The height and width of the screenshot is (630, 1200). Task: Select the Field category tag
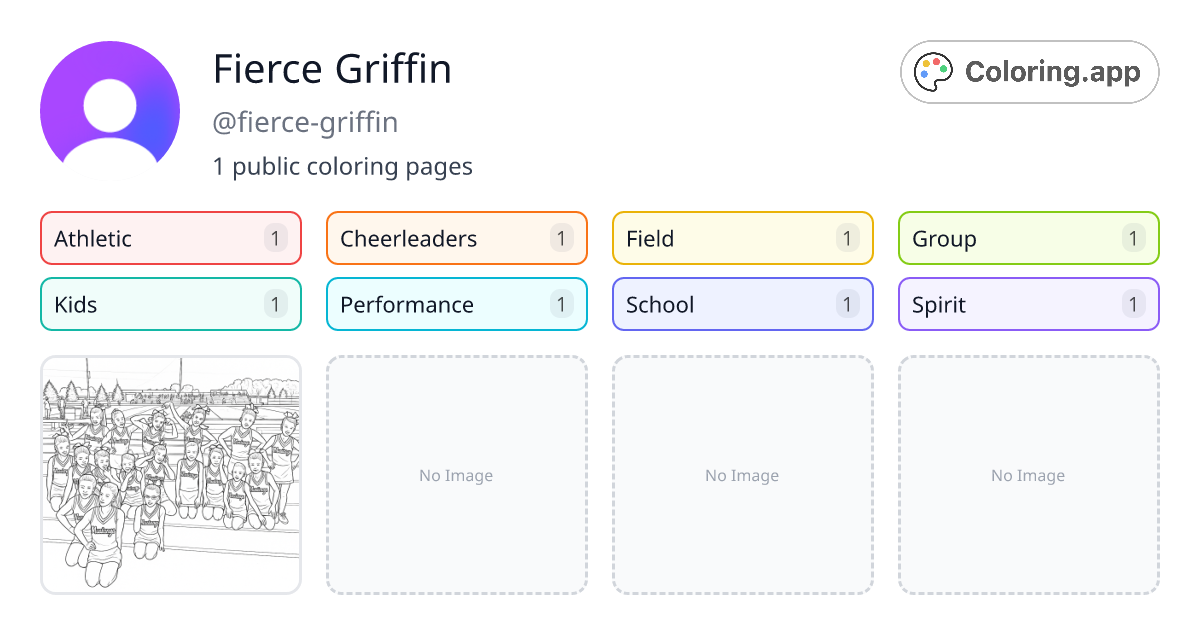(742, 238)
